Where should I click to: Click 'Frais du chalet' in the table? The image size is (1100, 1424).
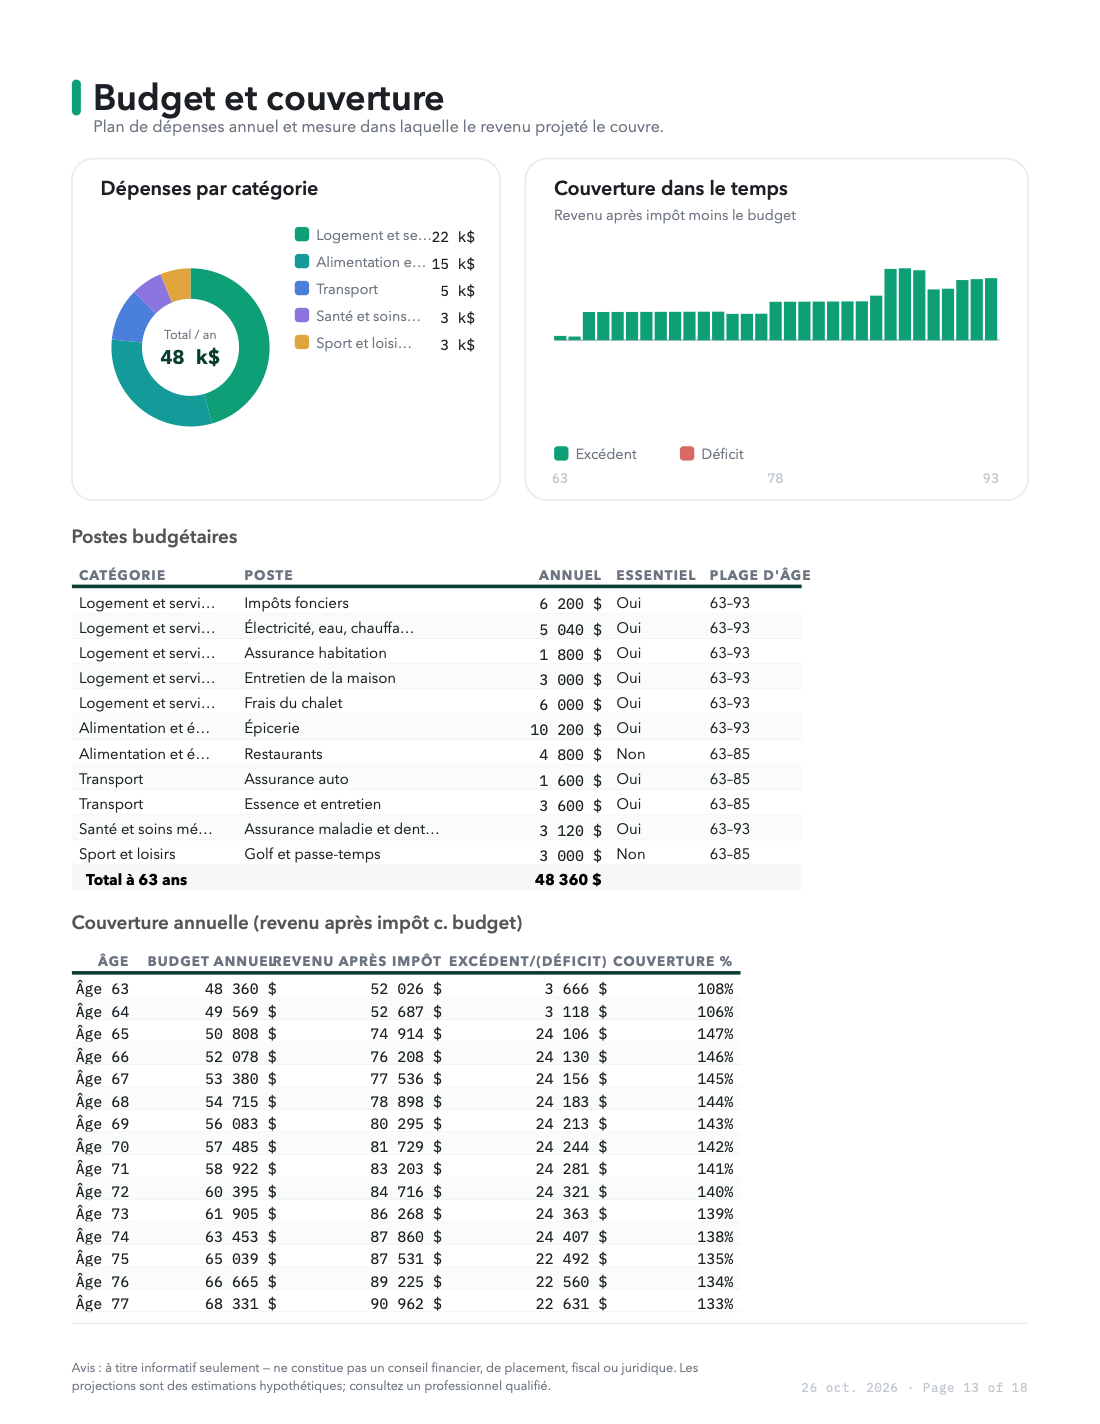pos(294,703)
